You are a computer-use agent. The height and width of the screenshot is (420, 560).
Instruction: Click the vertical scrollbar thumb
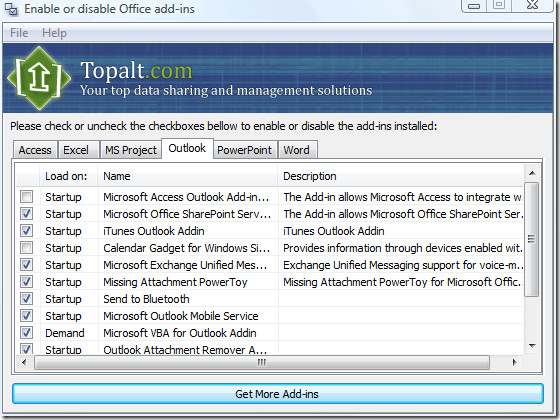tap(532, 239)
